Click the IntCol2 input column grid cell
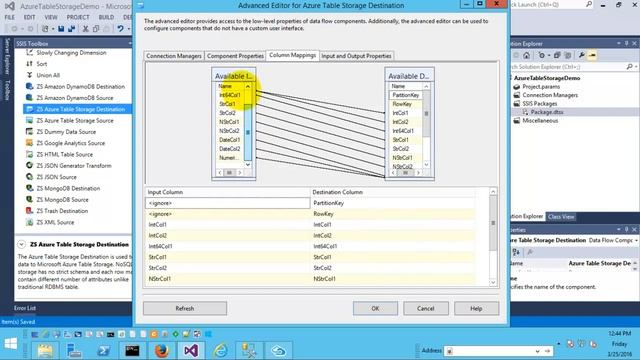 pyautogui.click(x=227, y=236)
